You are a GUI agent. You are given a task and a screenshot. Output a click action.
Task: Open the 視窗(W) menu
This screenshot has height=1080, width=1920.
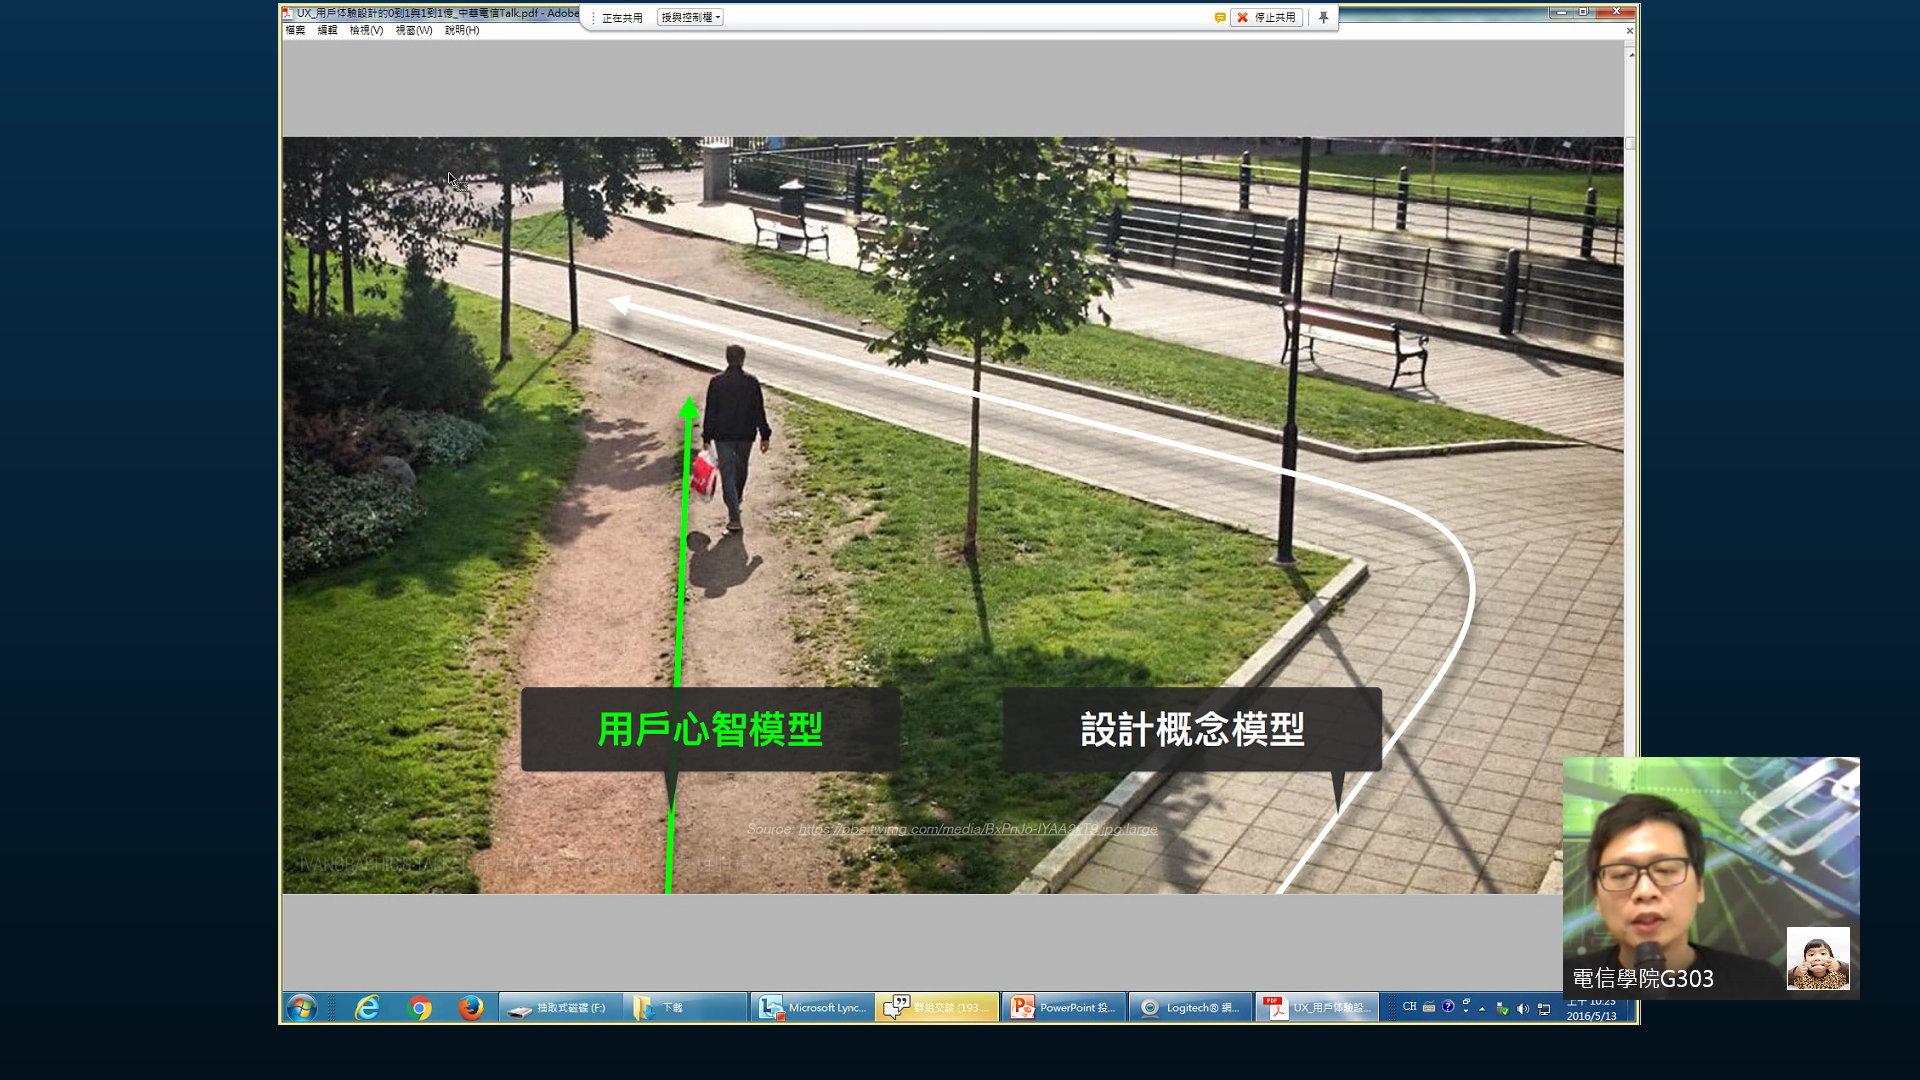[413, 30]
